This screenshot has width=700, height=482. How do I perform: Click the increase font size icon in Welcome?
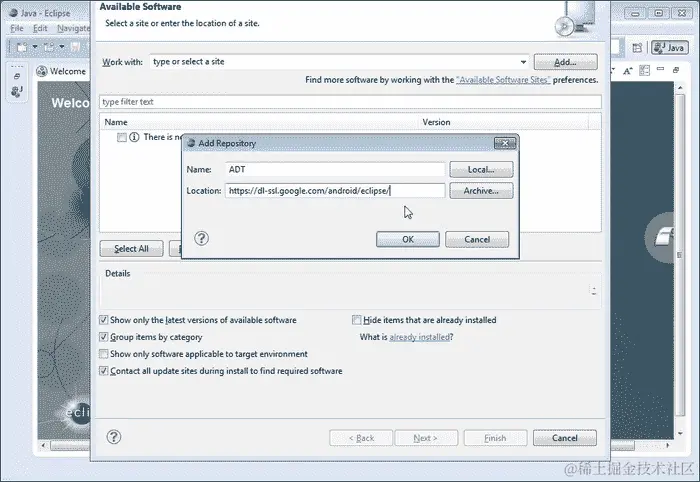pos(628,71)
